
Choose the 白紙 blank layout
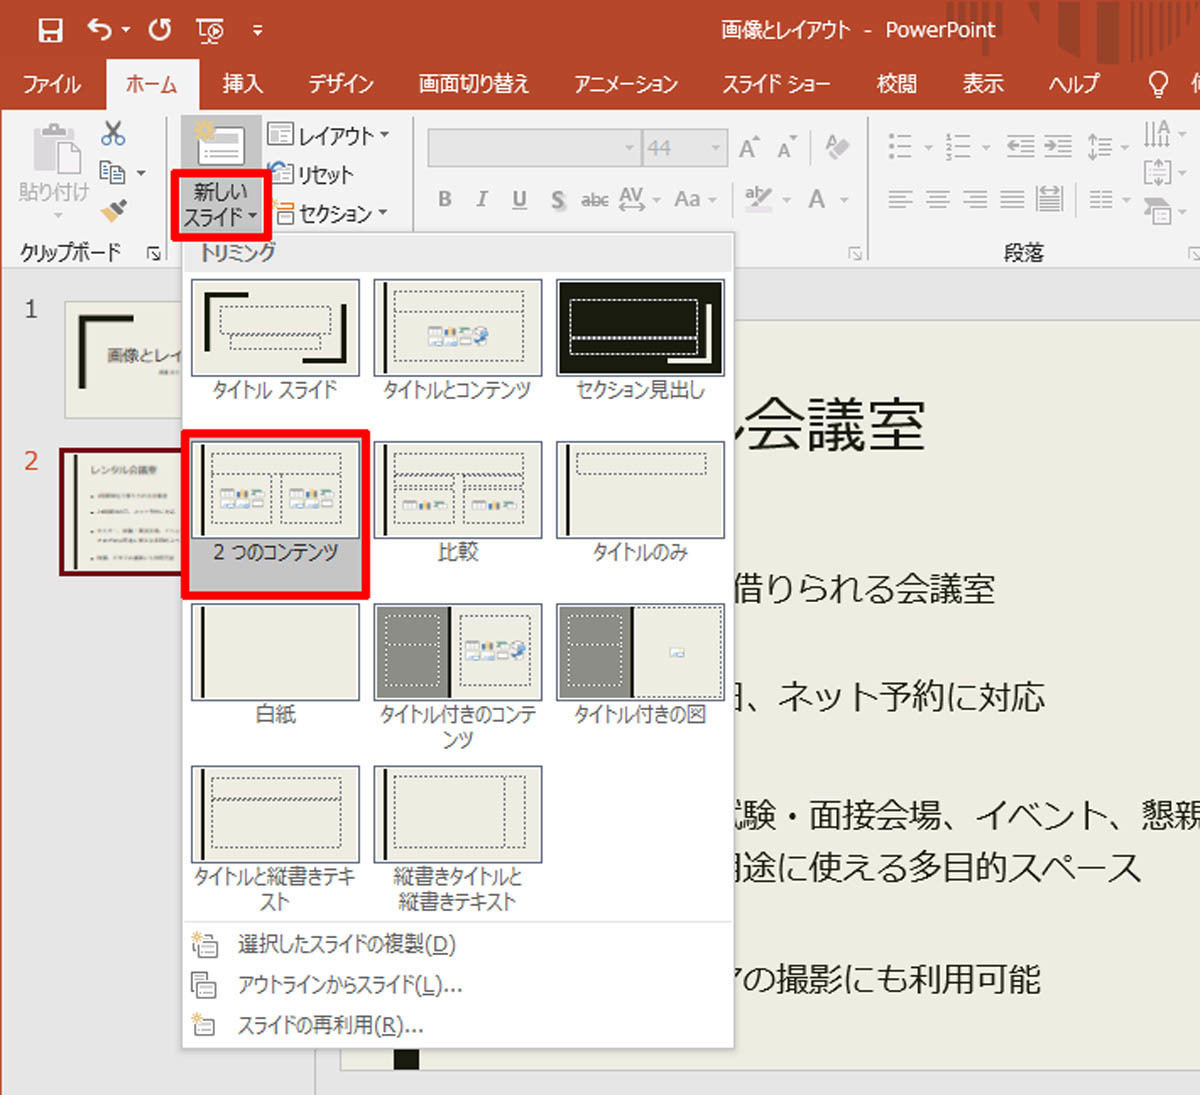click(275, 665)
